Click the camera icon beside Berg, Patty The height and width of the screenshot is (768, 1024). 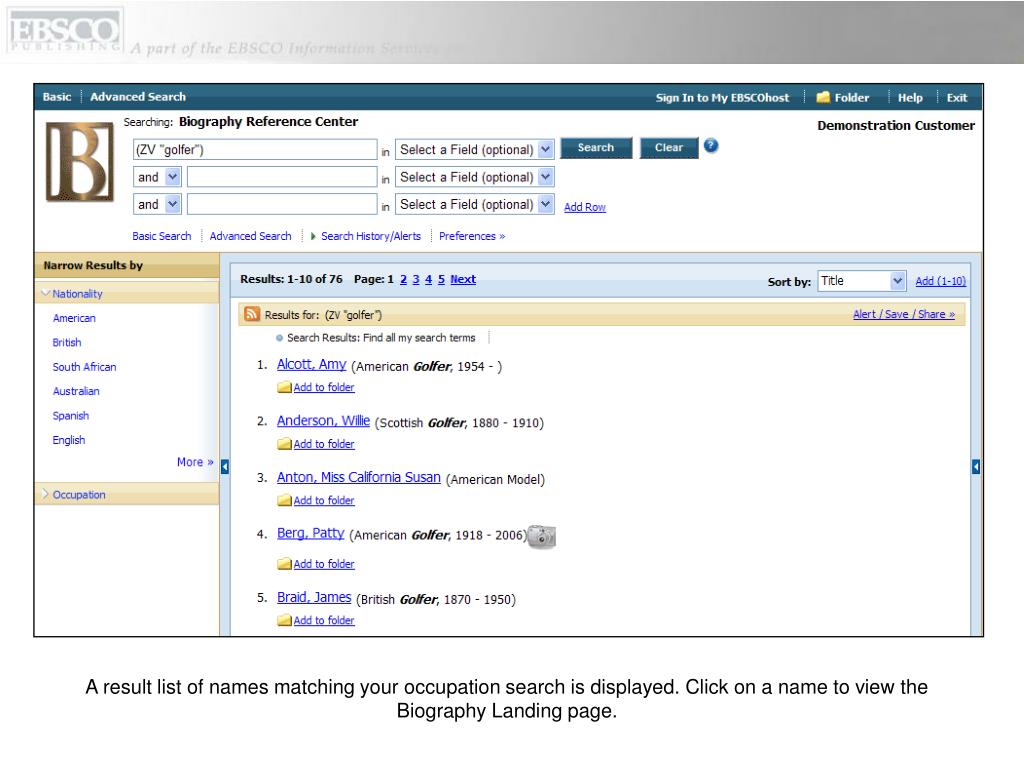point(541,536)
